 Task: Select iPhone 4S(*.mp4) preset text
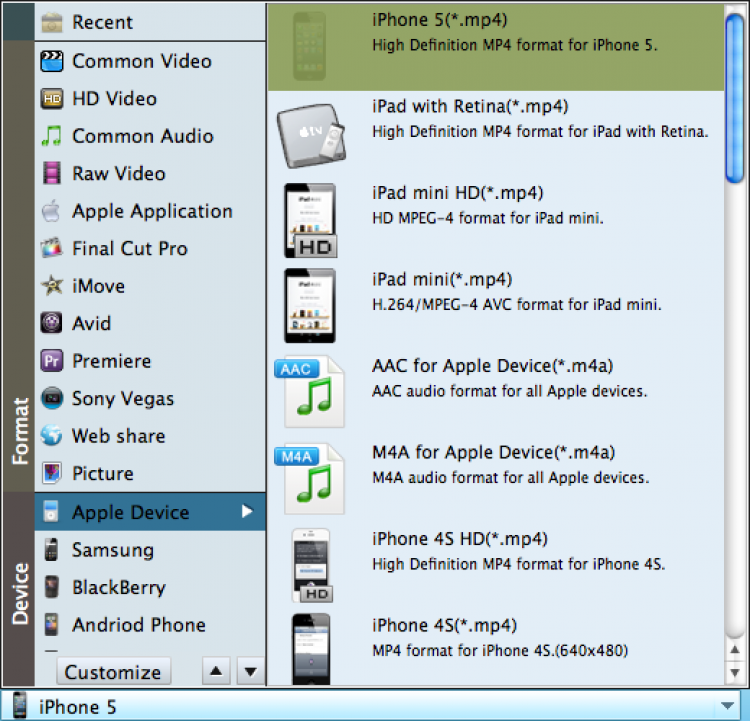(444, 626)
